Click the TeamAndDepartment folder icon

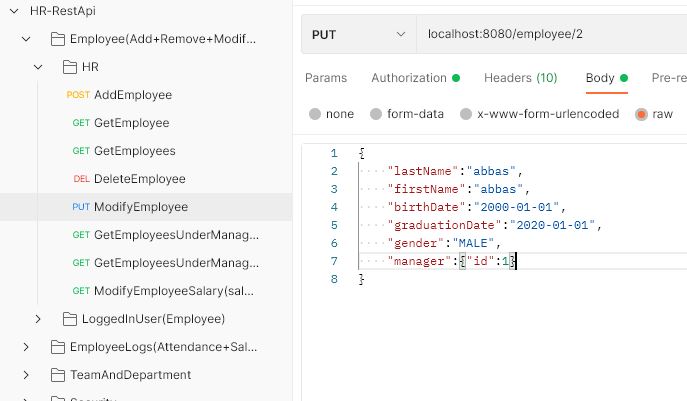point(58,375)
